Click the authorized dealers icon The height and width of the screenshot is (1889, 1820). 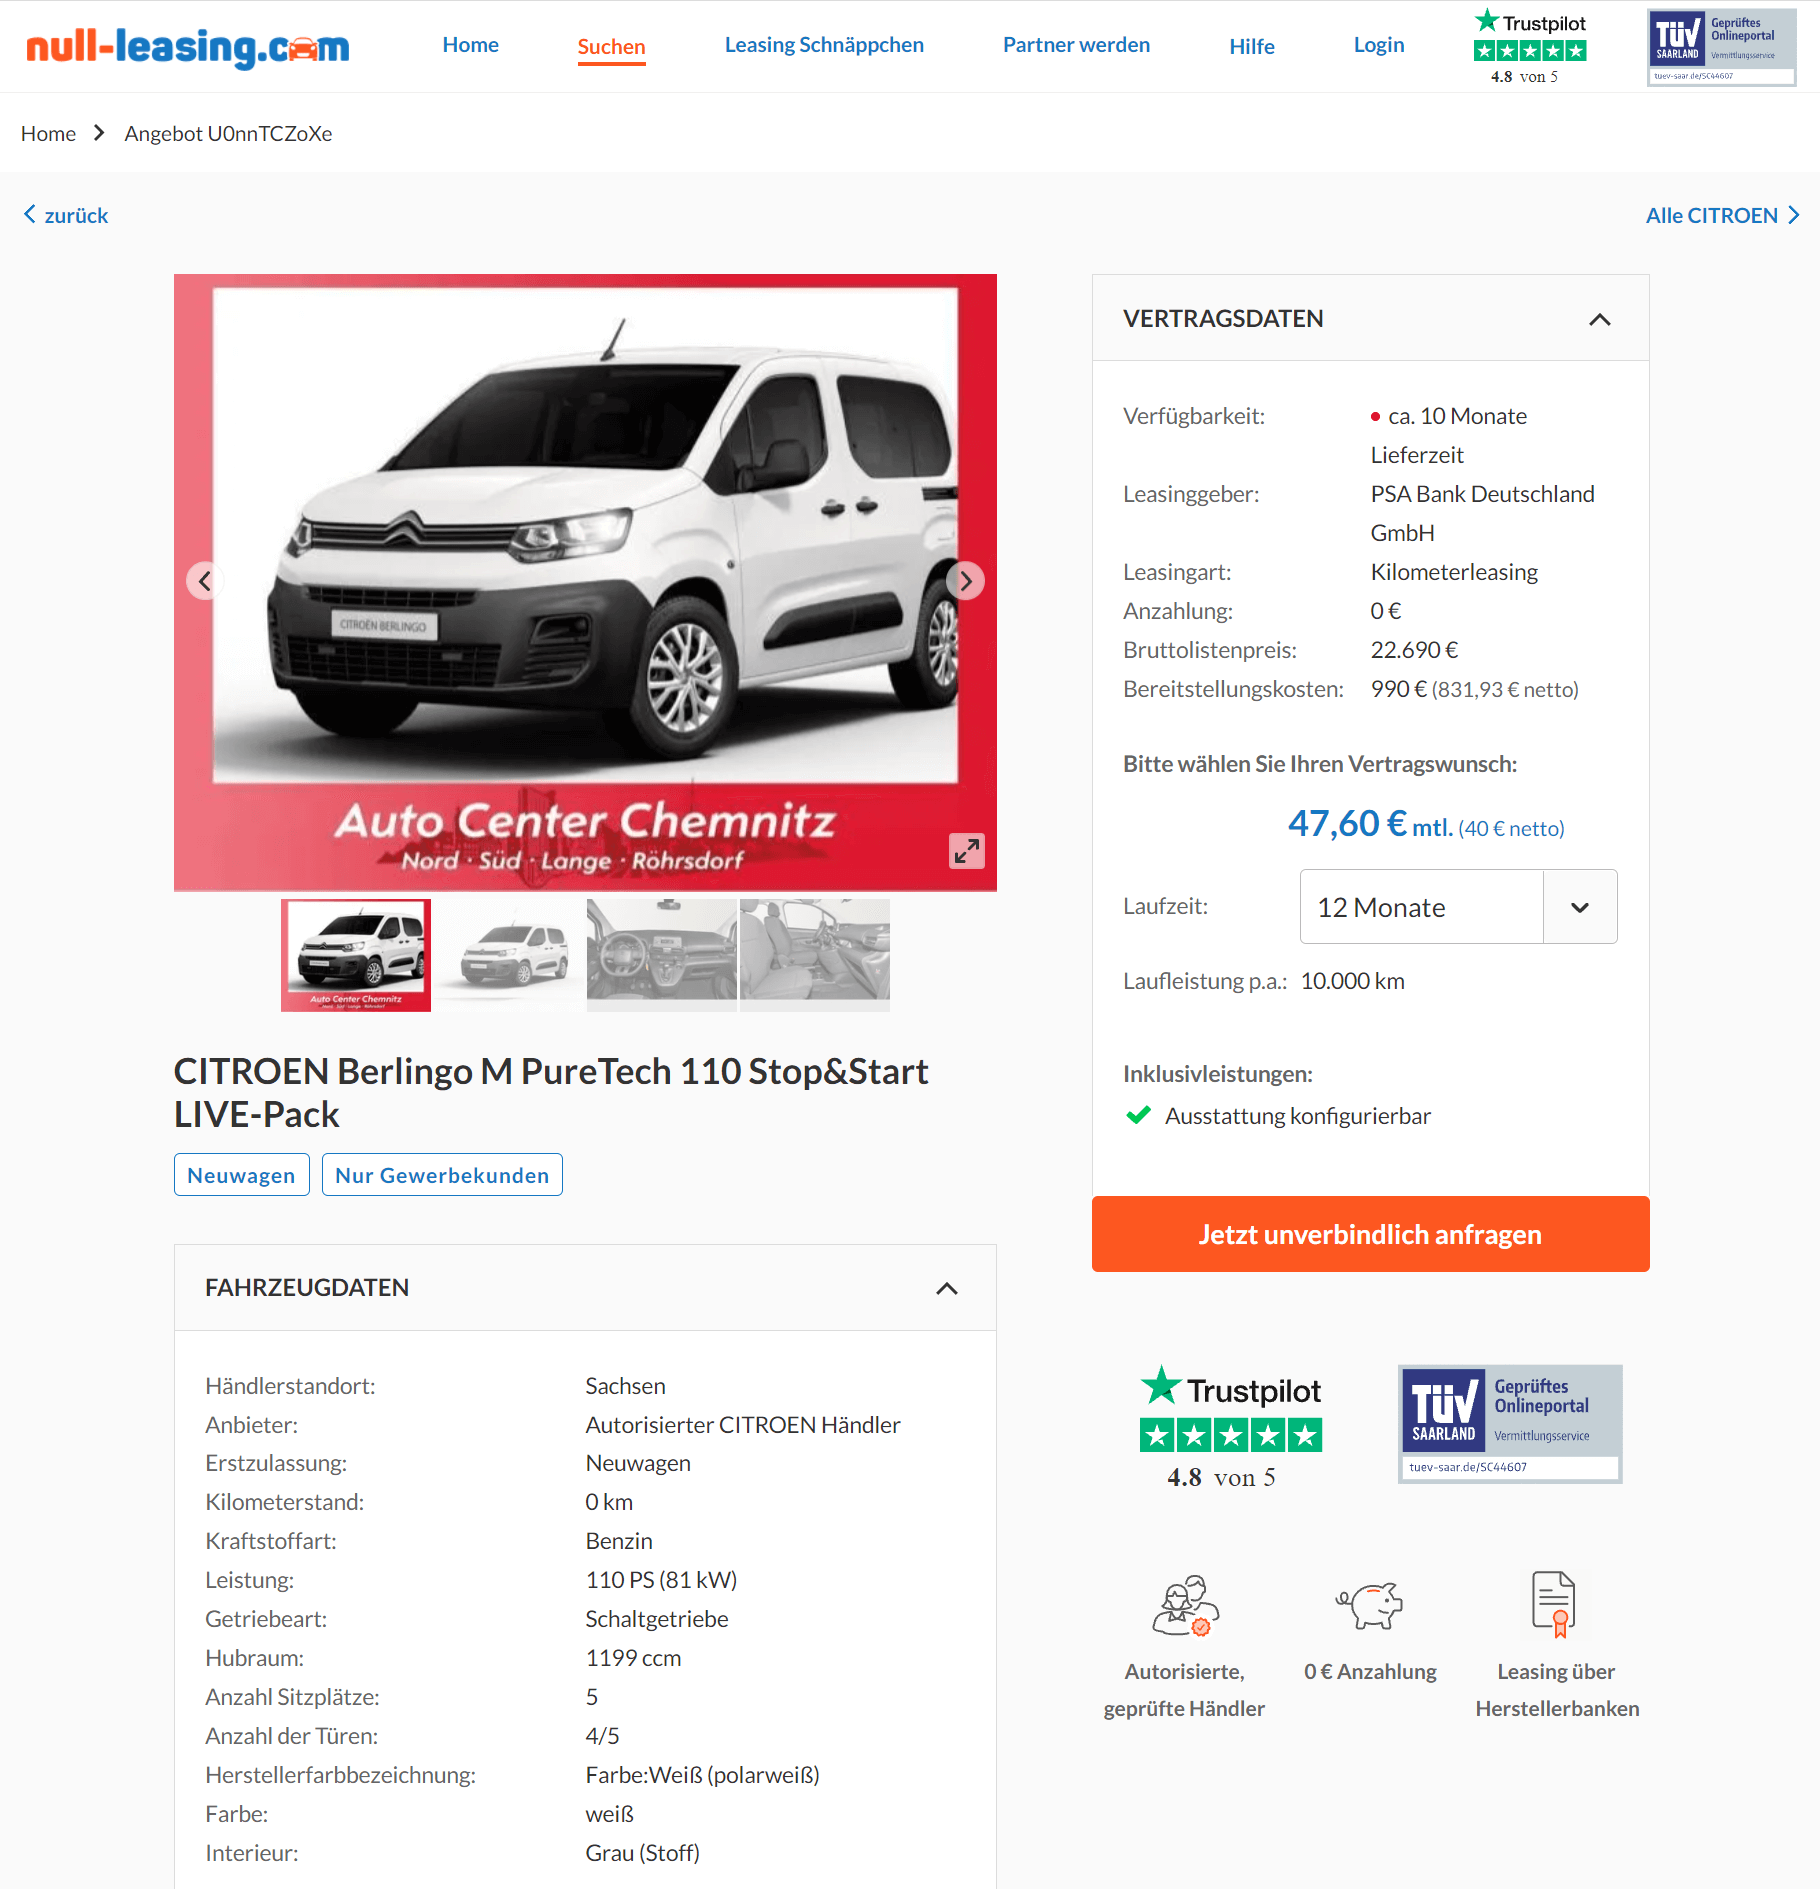point(1185,1605)
